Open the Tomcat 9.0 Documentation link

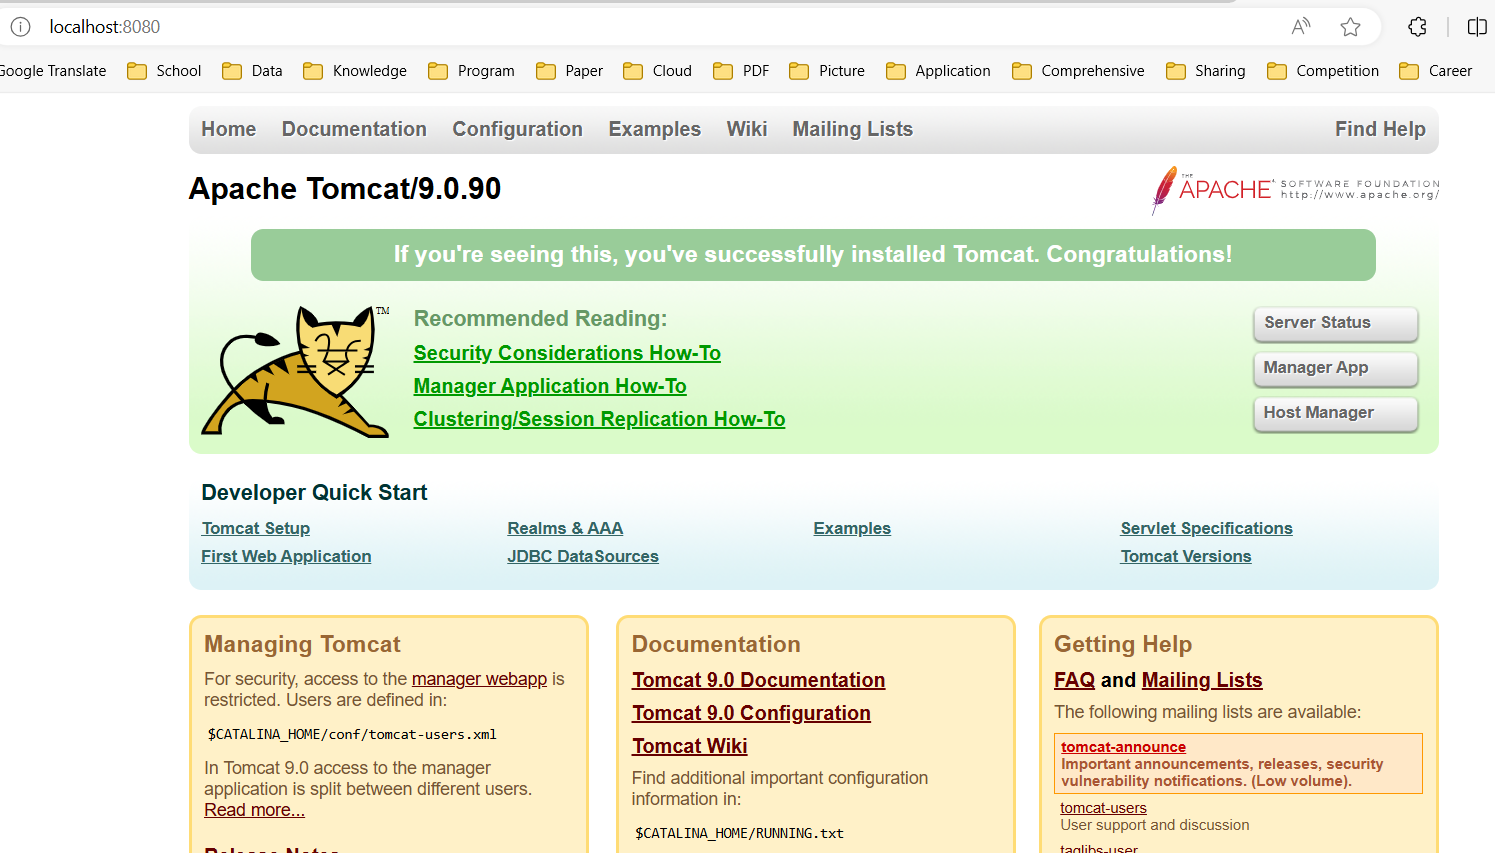pos(758,680)
